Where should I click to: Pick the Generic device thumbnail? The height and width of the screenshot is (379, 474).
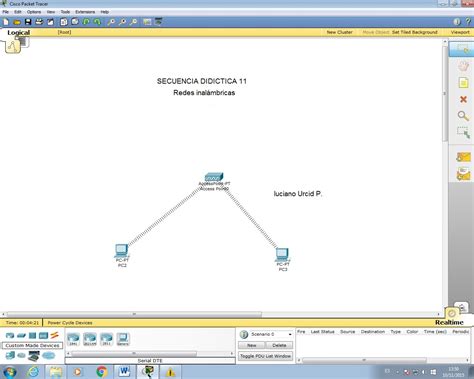123,339
